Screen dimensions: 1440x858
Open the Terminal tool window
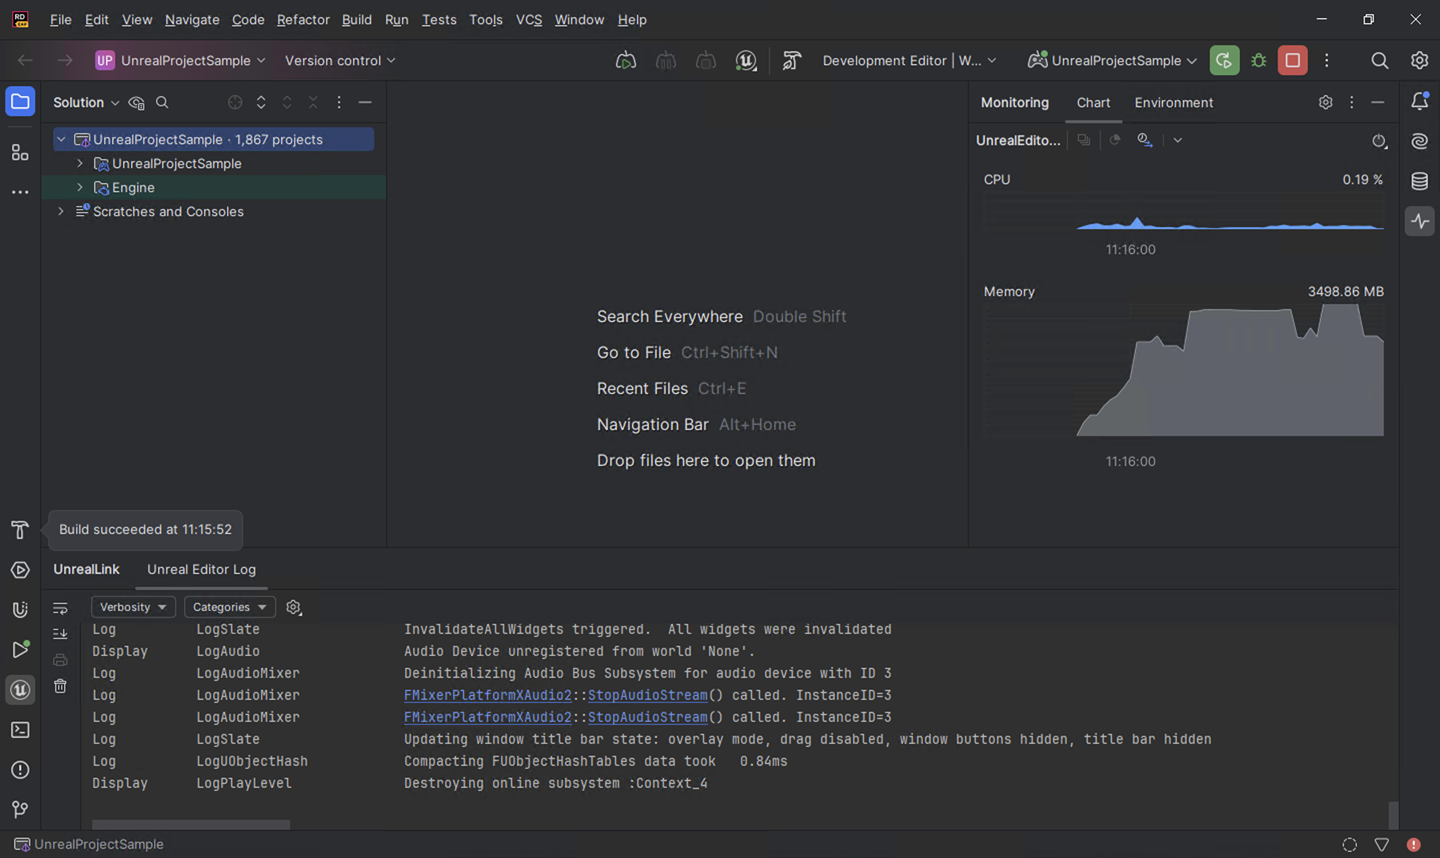[20, 730]
